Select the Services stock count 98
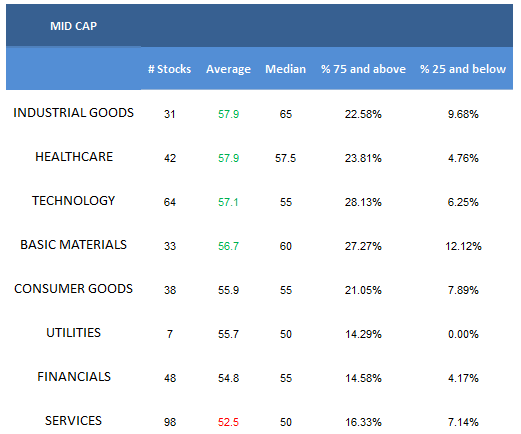This screenshot has height=434, width=521. click(x=170, y=422)
